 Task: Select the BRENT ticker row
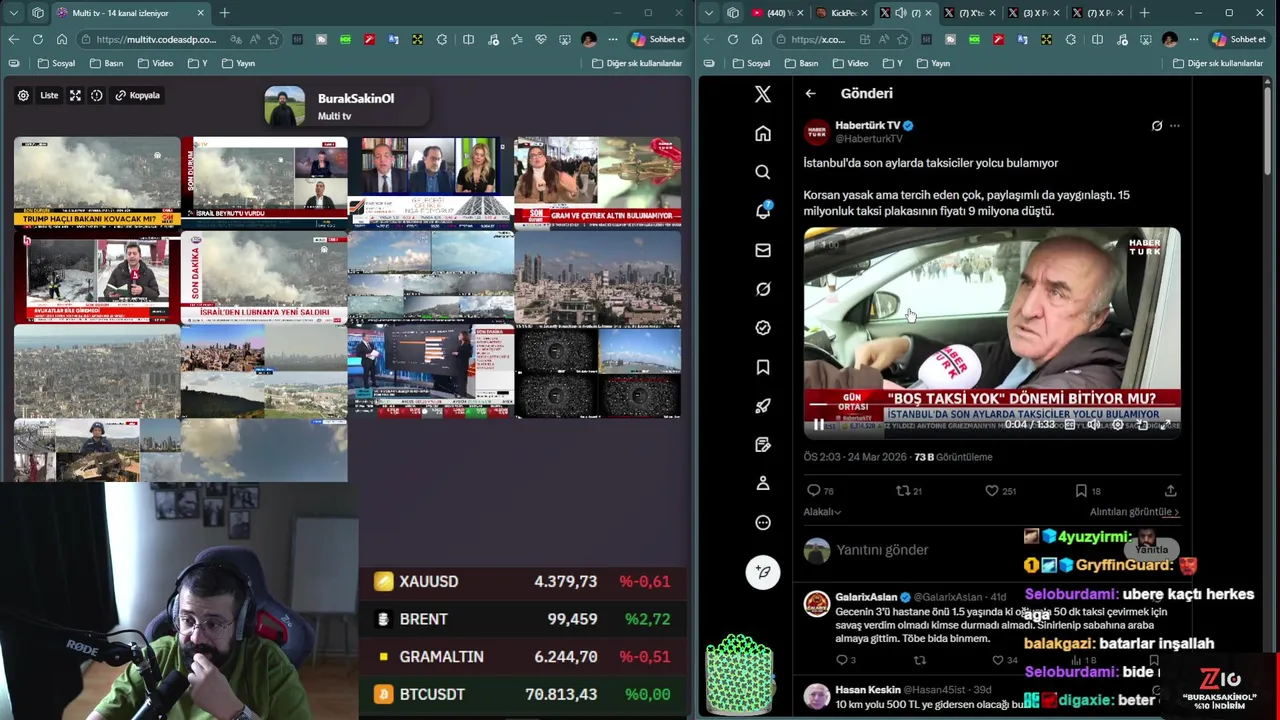pos(522,619)
